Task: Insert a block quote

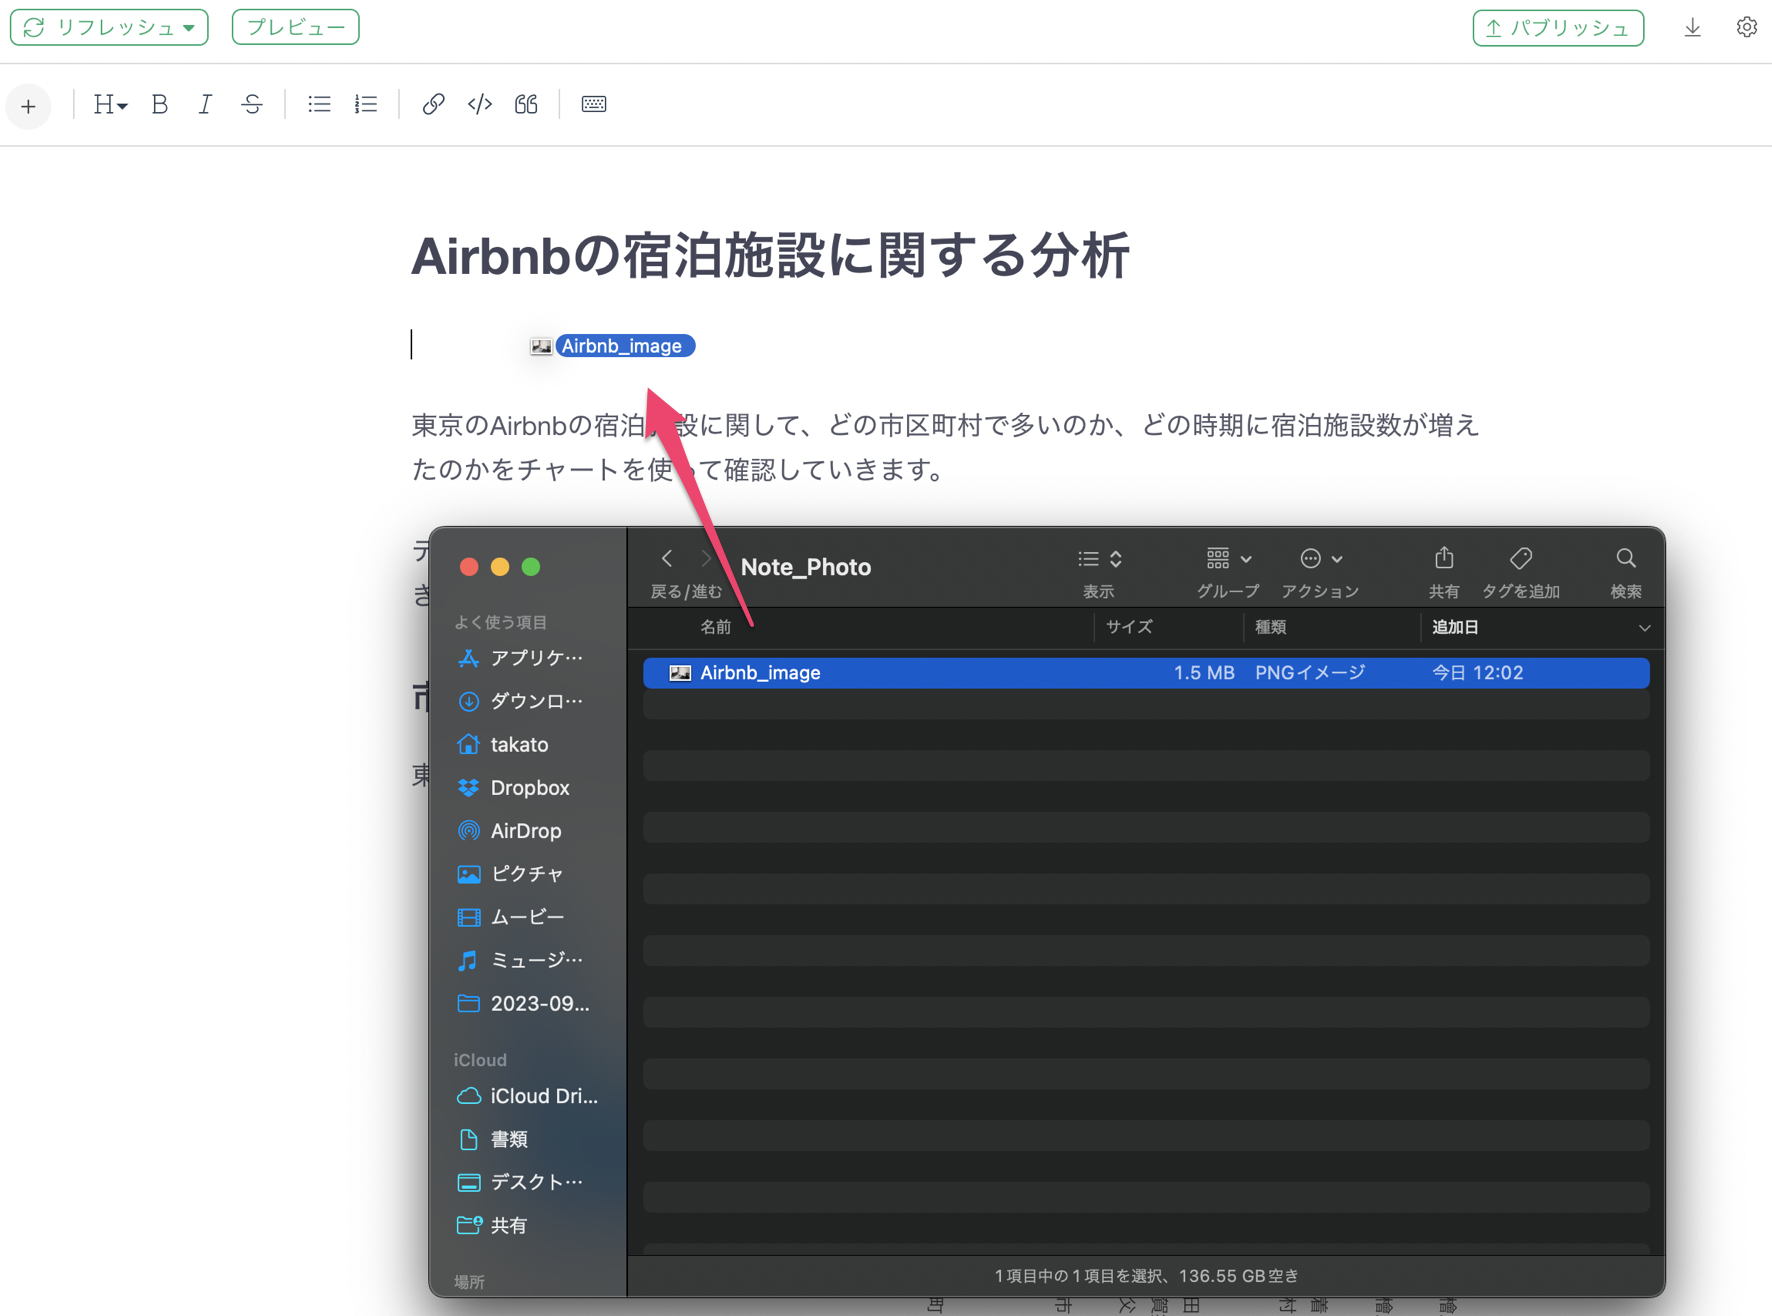Action: (526, 104)
